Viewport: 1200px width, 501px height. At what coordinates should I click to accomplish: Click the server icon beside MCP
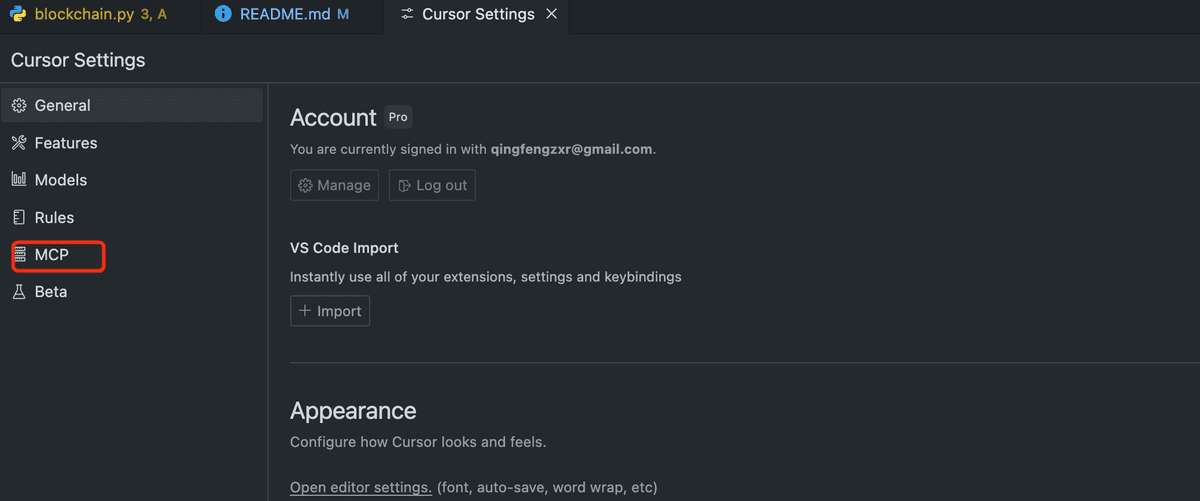[x=19, y=255]
